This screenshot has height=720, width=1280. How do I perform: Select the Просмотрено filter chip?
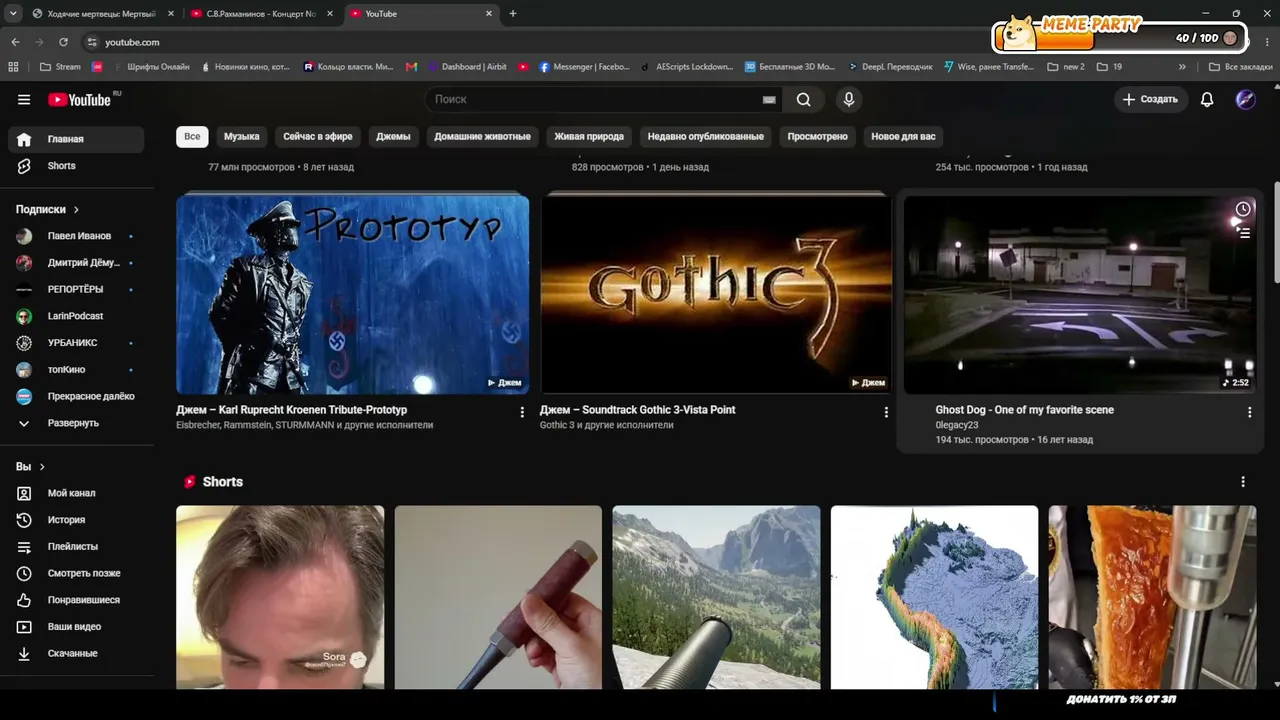(817, 136)
